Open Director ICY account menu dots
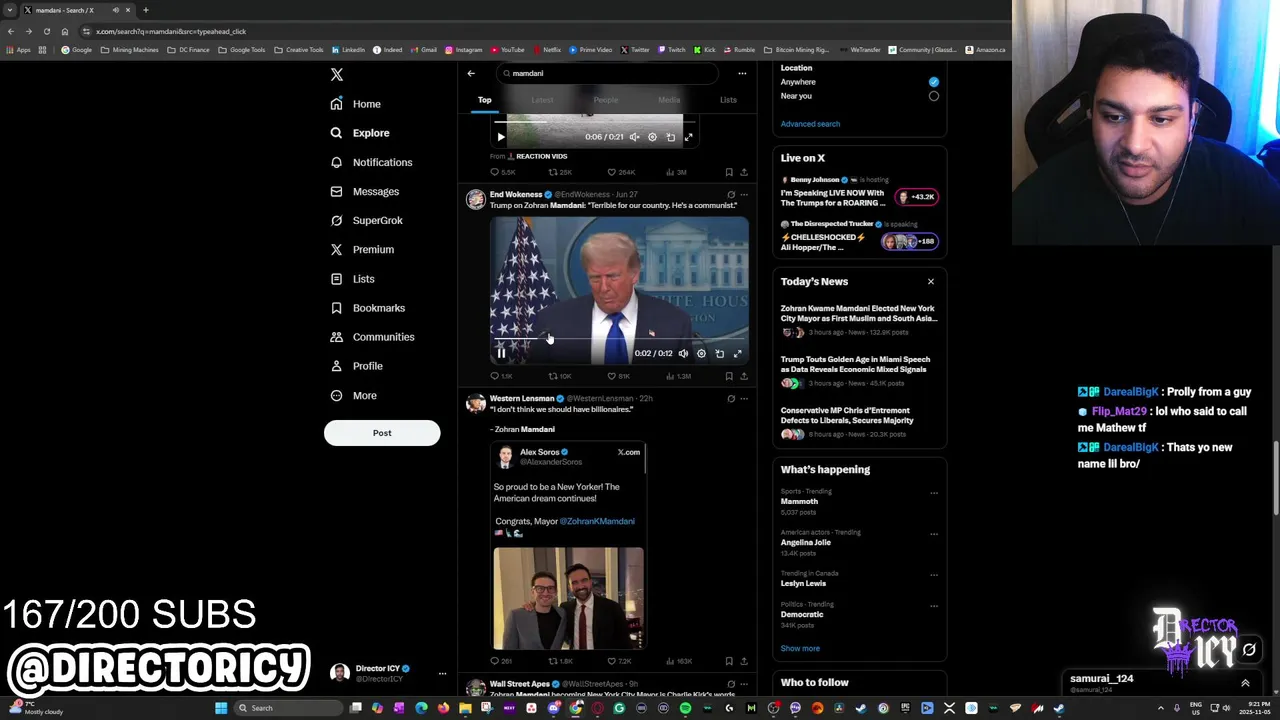This screenshot has width=1280, height=720. coord(442,673)
